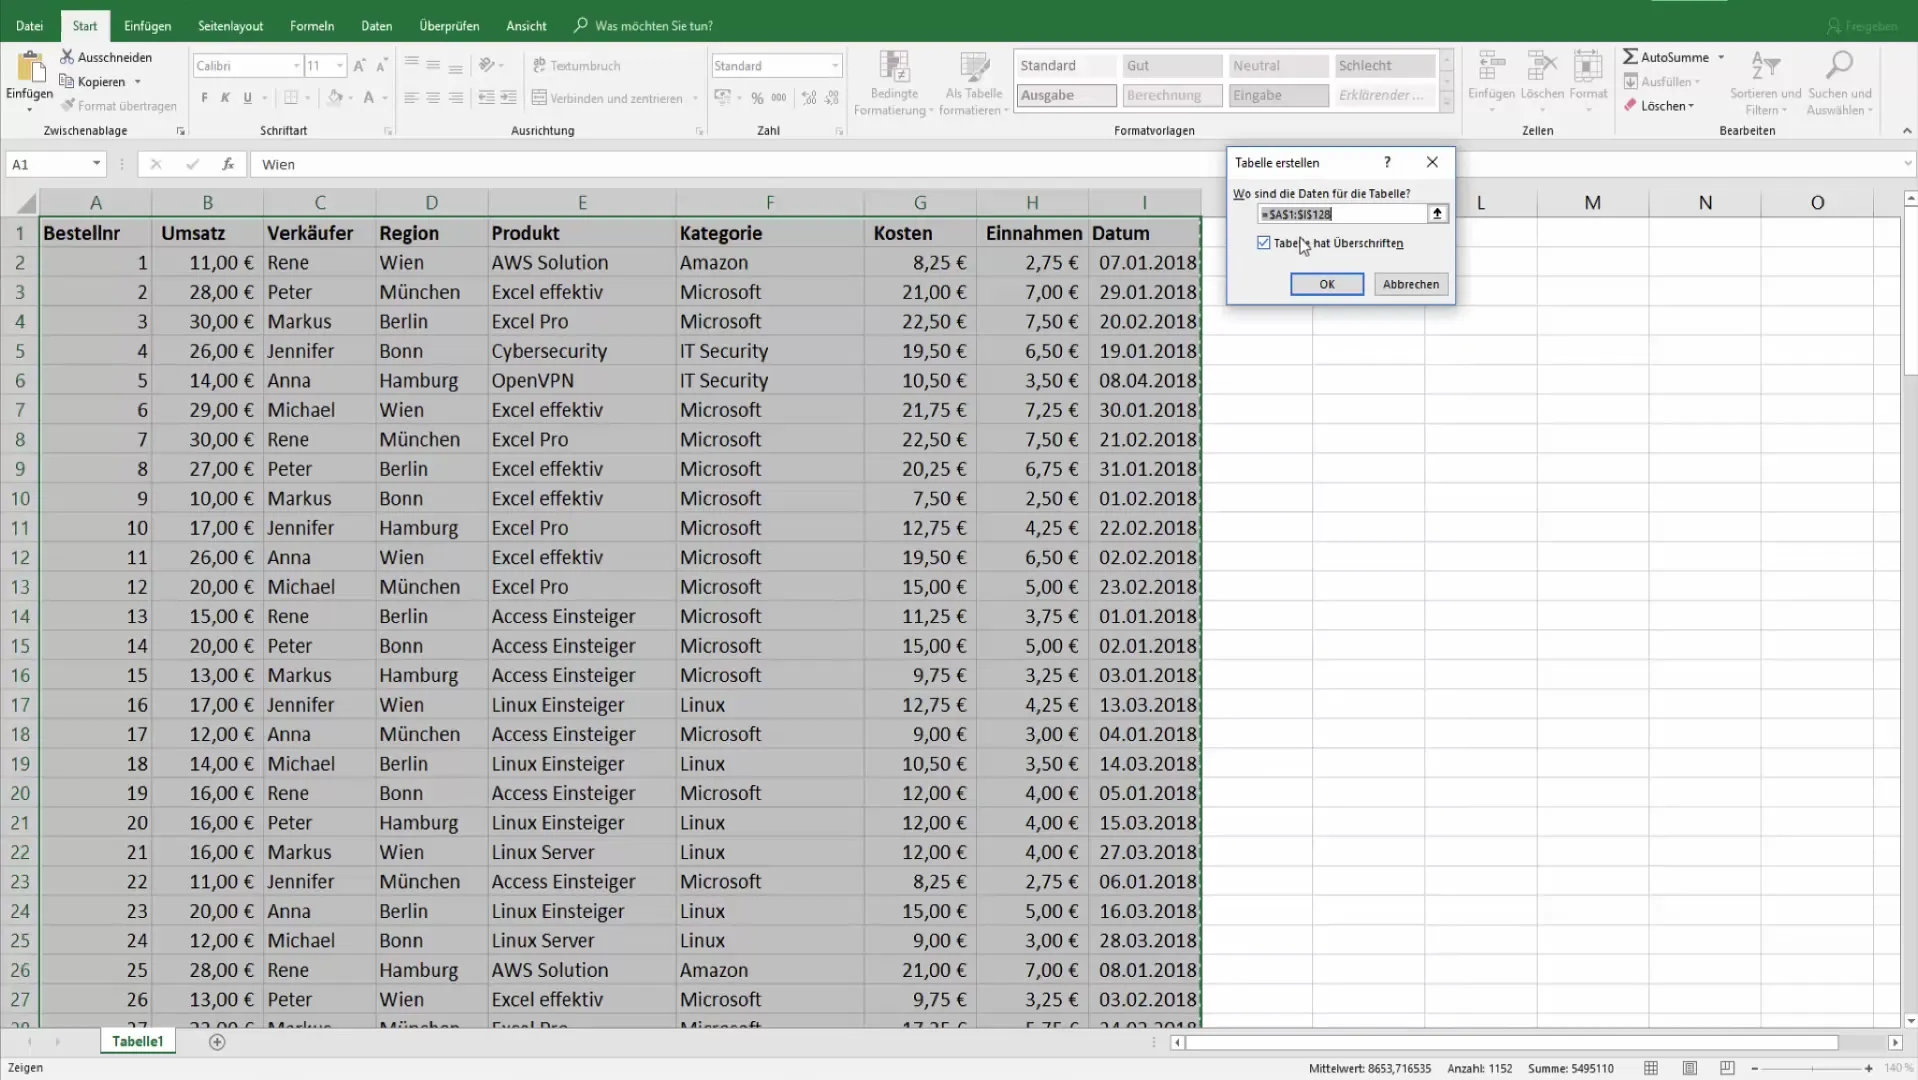The width and height of the screenshot is (1918, 1080).
Task: Expand the Formatvorlagen gallery
Action: click(1446, 102)
